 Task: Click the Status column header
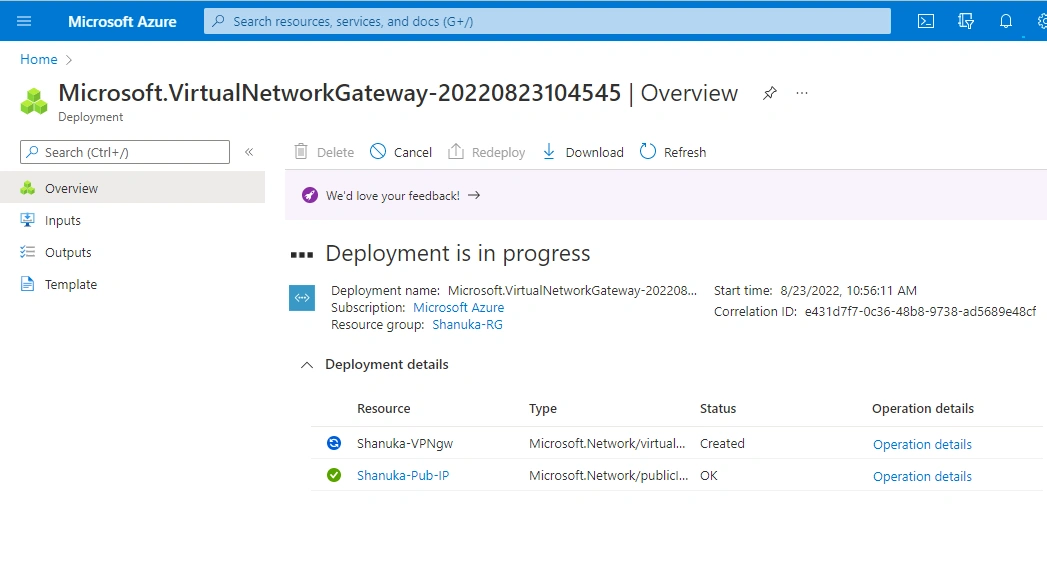coord(718,409)
